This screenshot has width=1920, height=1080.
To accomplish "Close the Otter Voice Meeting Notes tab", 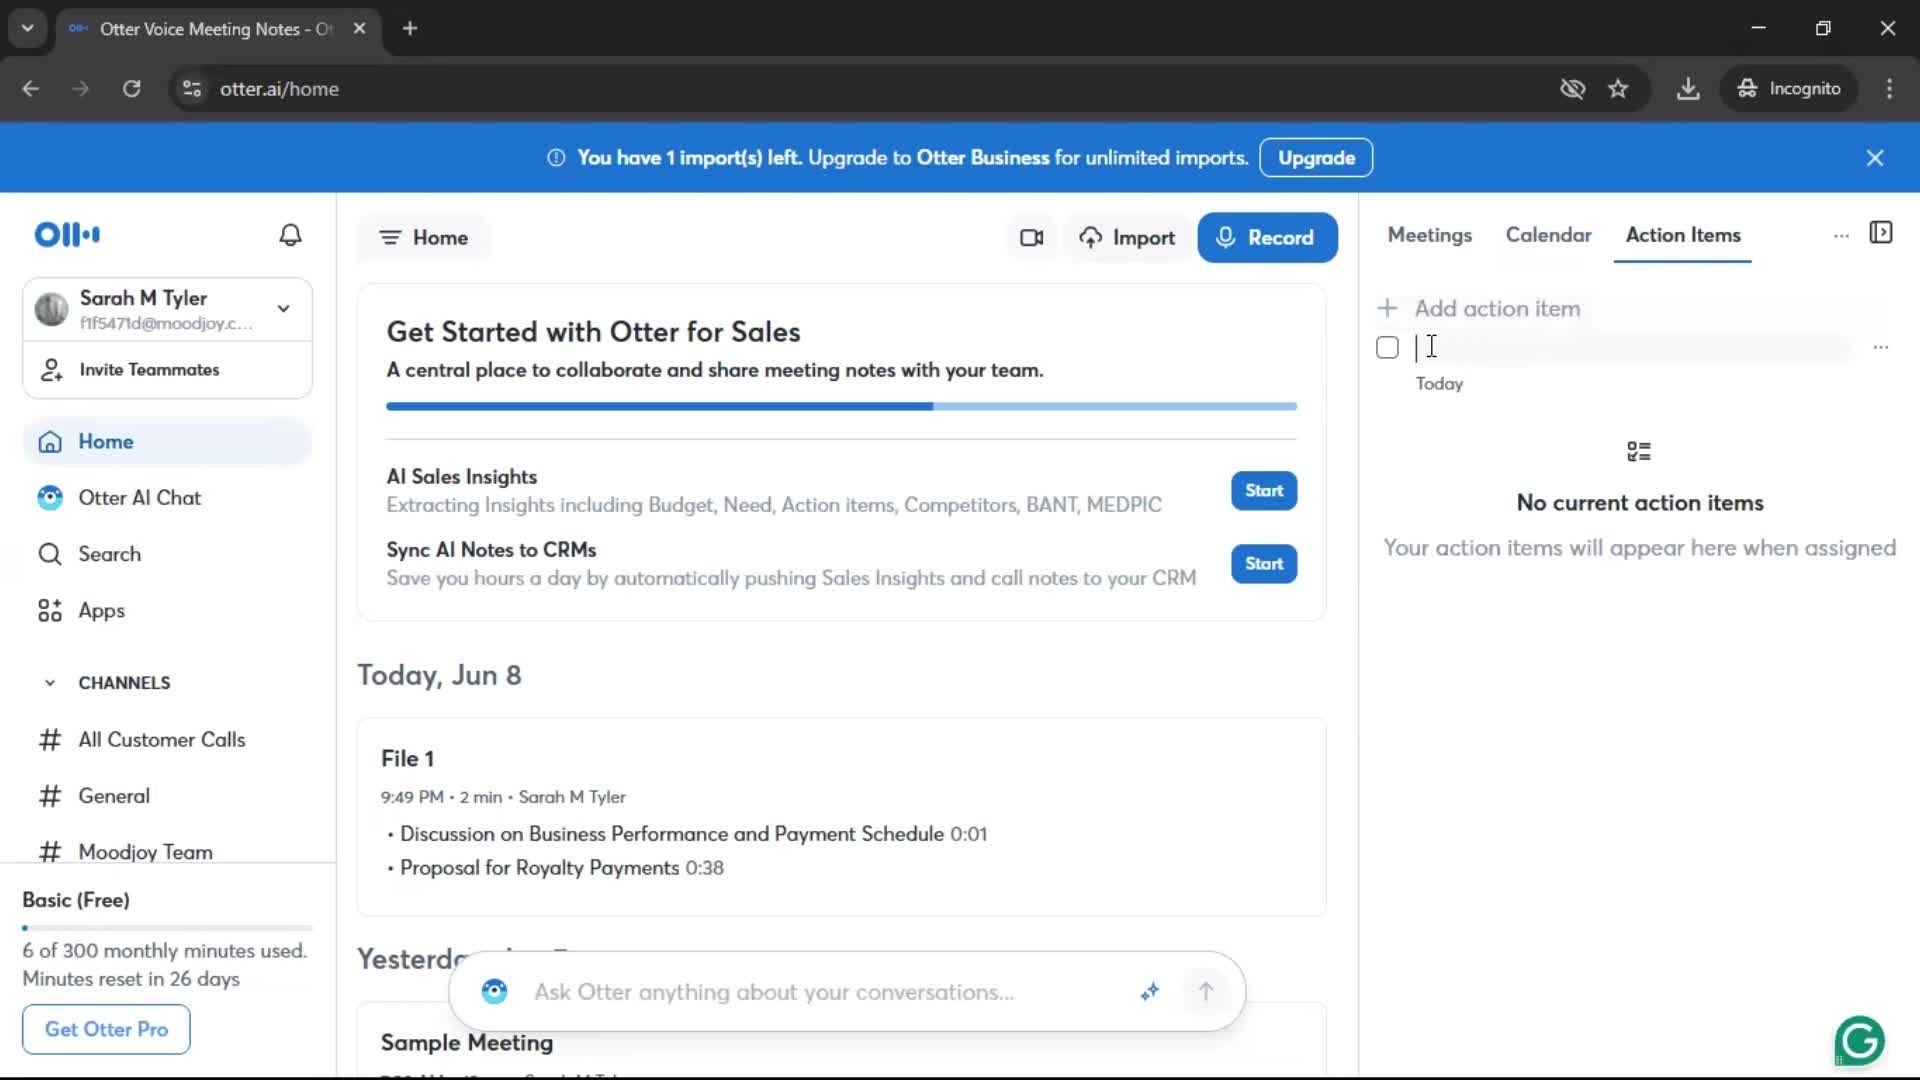I will [359, 29].
